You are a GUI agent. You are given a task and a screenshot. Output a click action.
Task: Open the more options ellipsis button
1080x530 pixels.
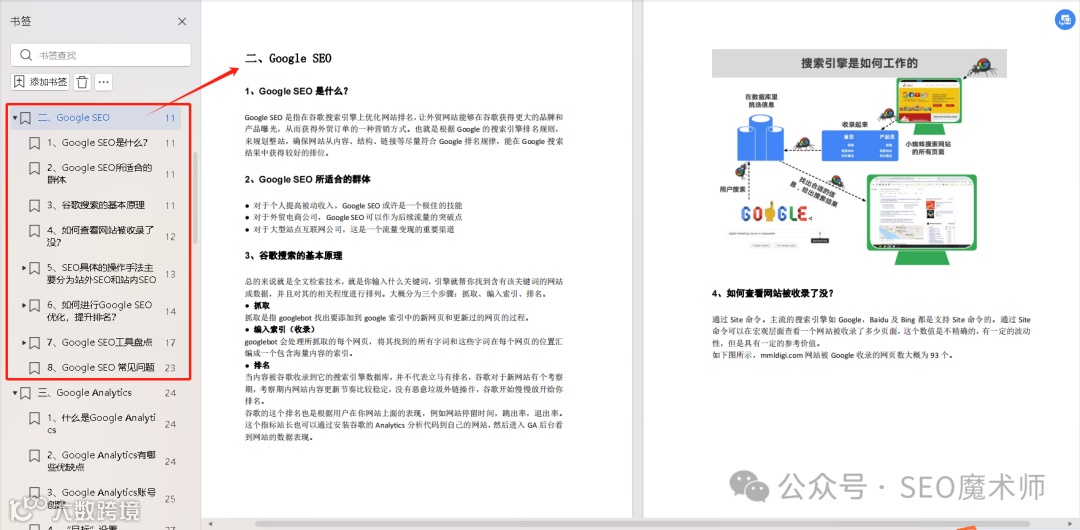tap(104, 82)
